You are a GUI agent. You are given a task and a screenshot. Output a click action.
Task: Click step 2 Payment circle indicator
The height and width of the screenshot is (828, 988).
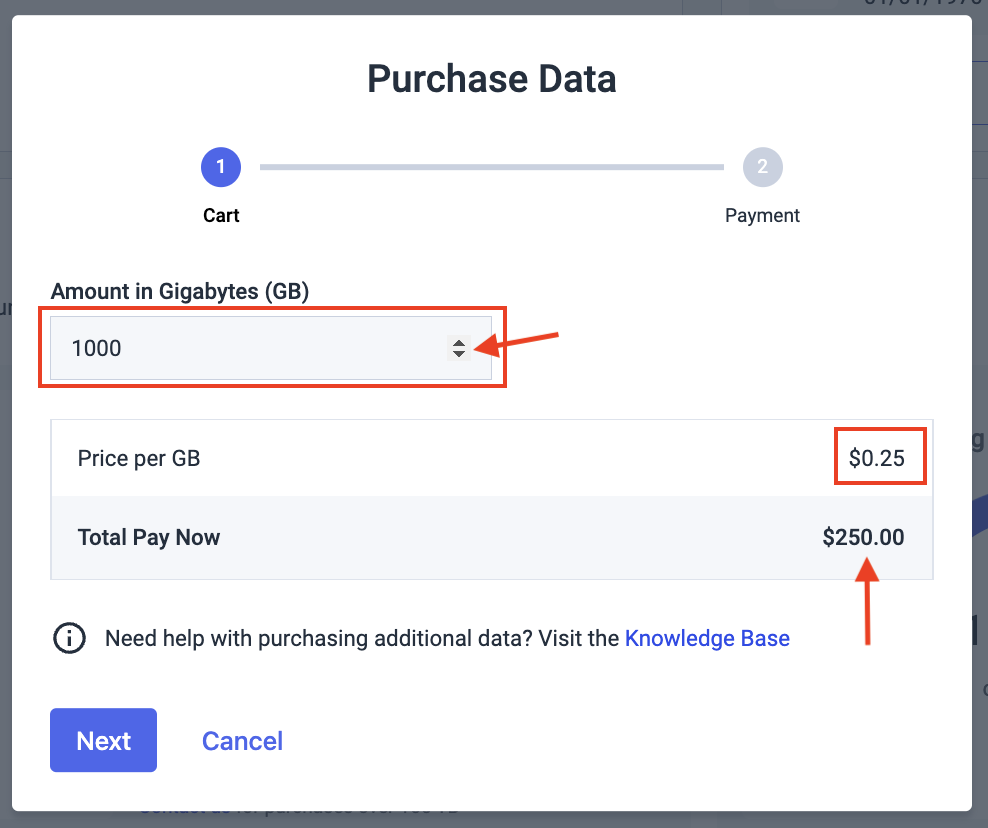762,167
